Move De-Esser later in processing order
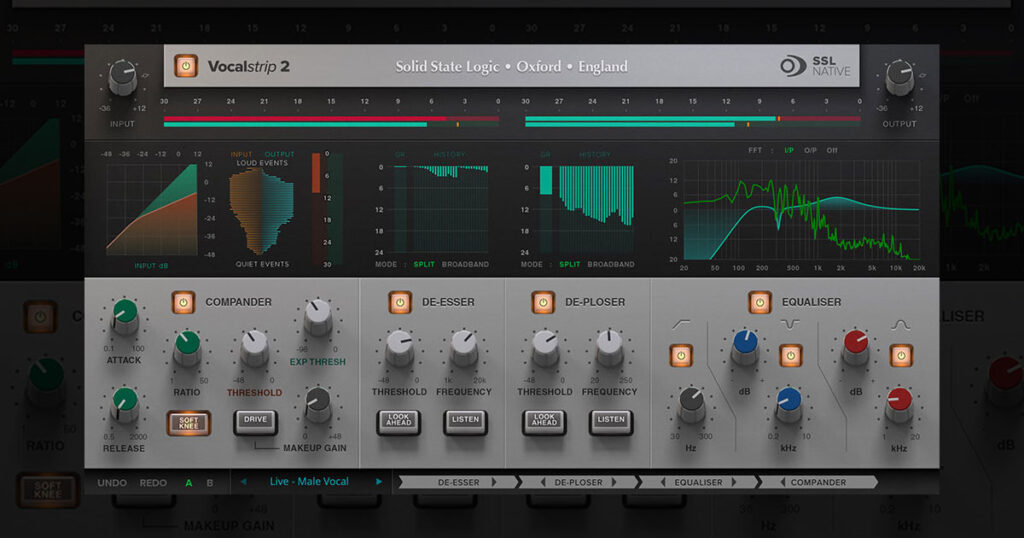Screen dimensions: 1024x538 coord(494,483)
